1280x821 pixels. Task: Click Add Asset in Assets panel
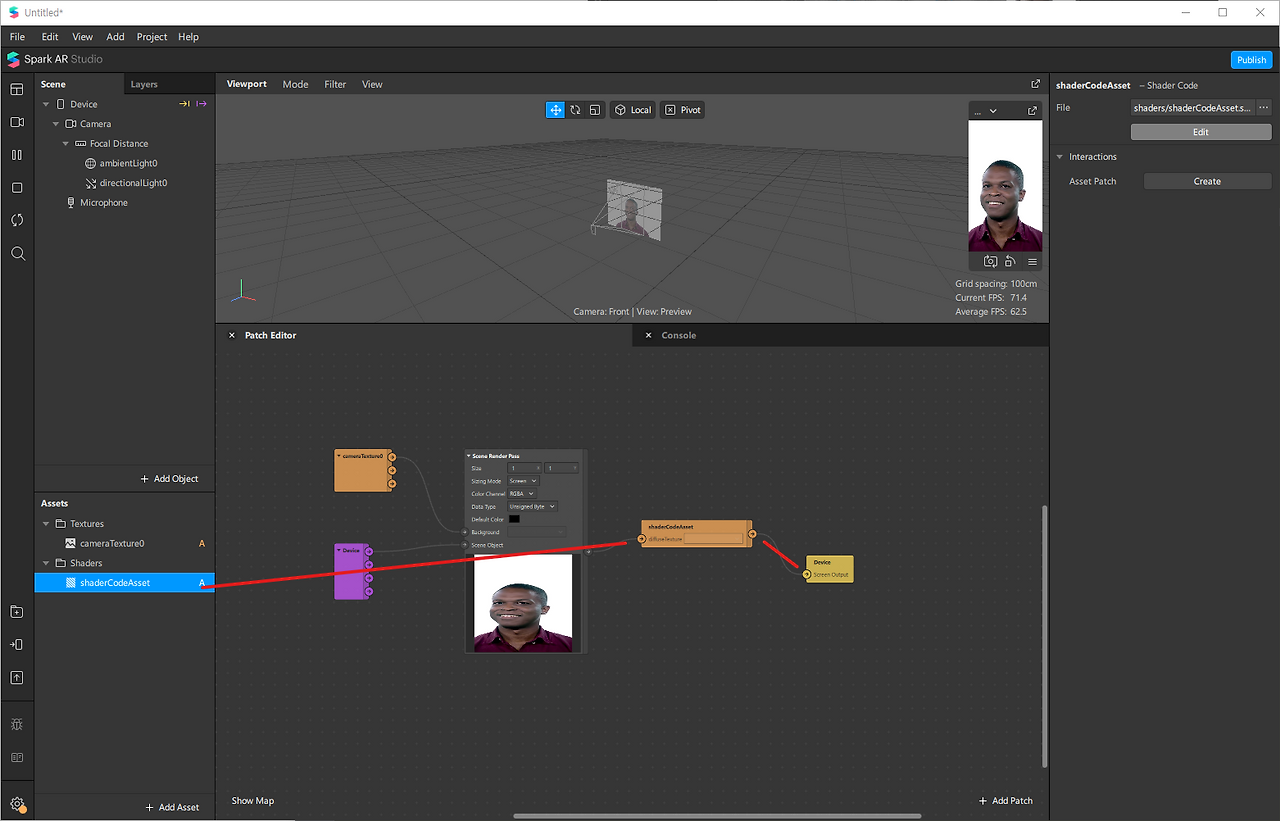[x=172, y=807]
